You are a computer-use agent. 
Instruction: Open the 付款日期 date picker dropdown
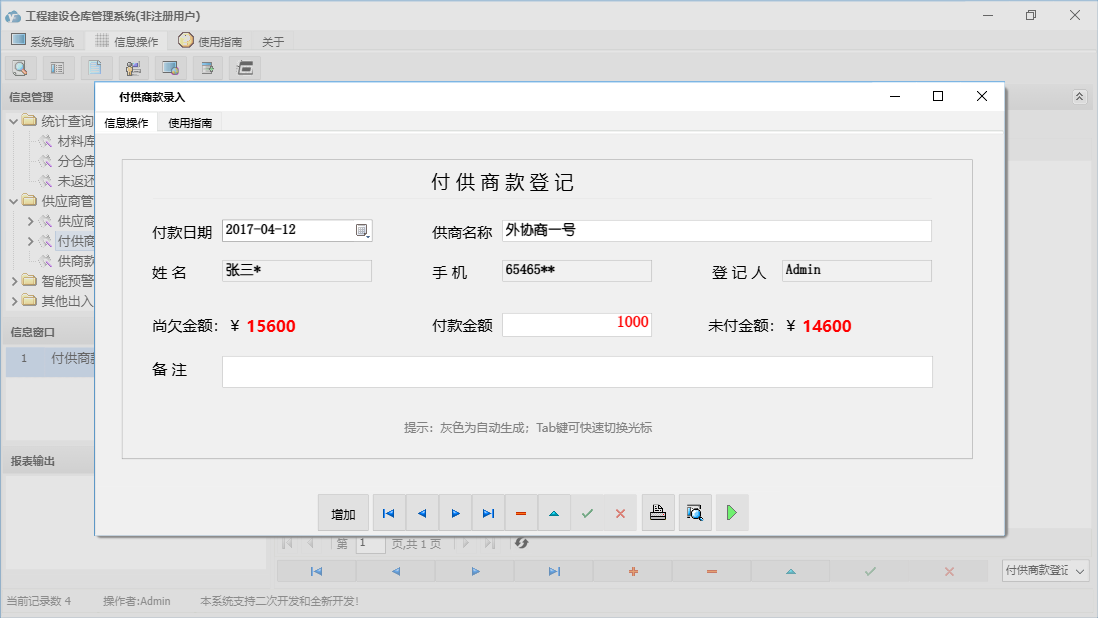(x=362, y=230)
